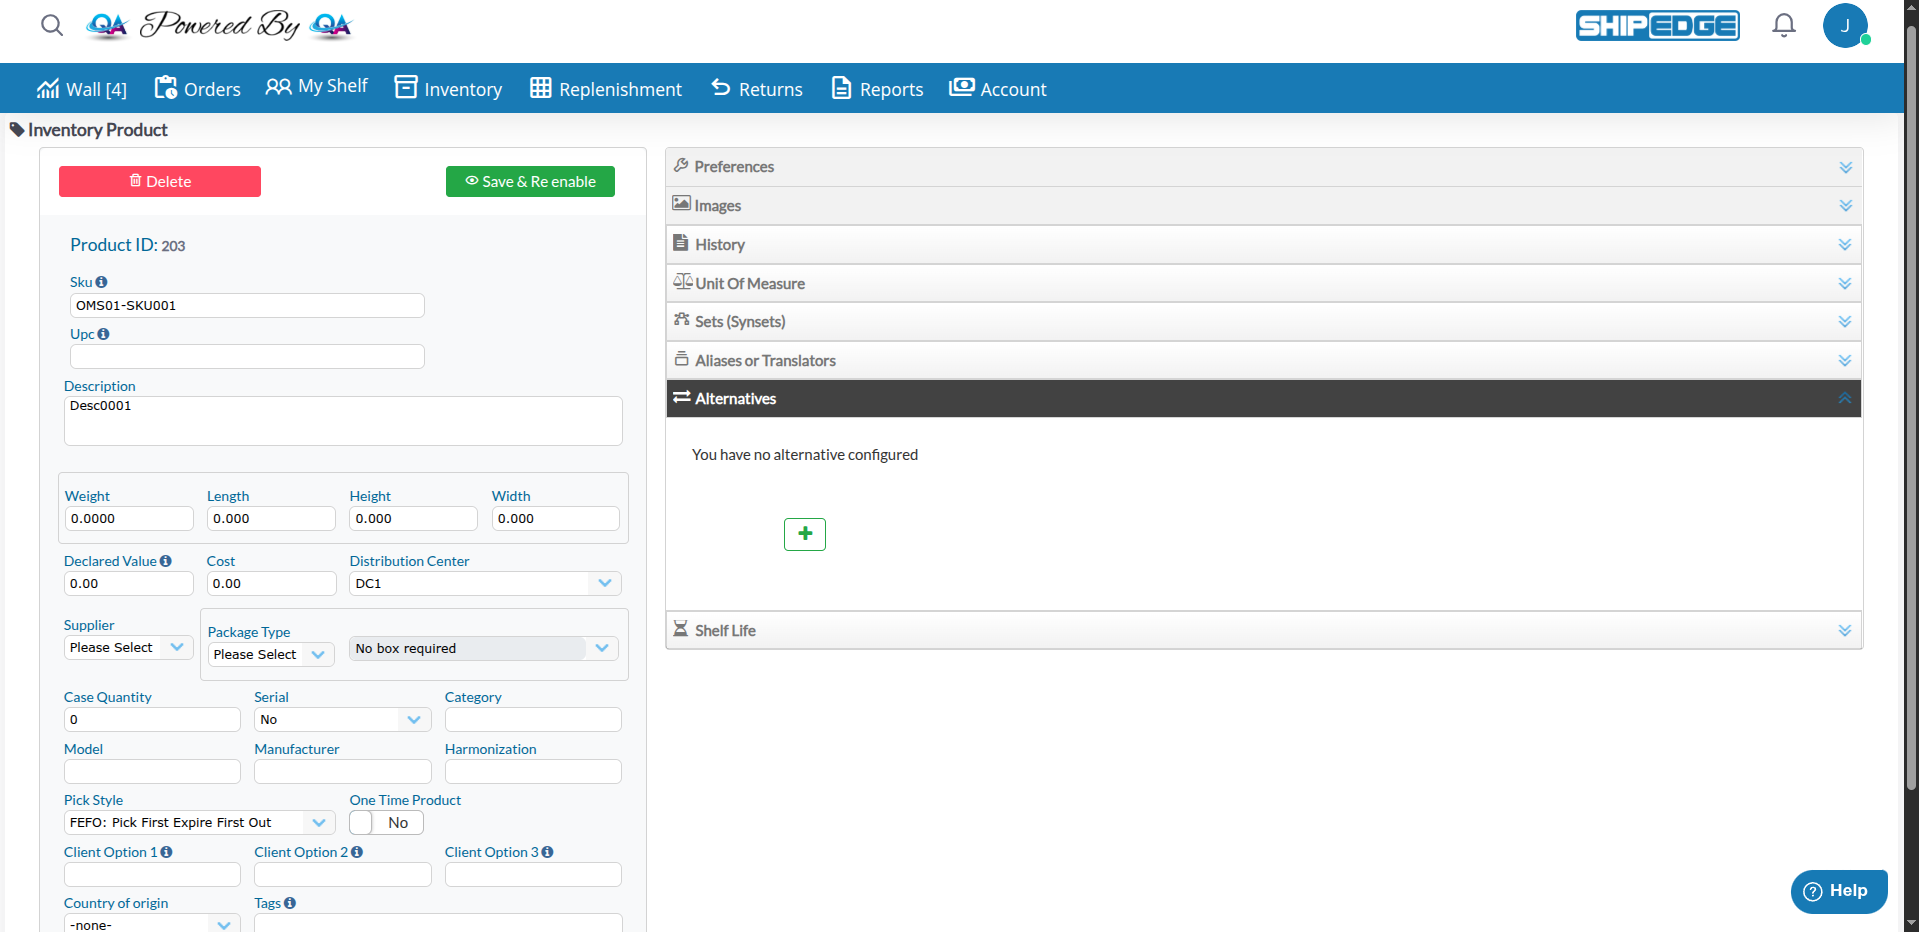Open the user avatar menu
The image size is (1919, 932).
[x=1844, y=26]
